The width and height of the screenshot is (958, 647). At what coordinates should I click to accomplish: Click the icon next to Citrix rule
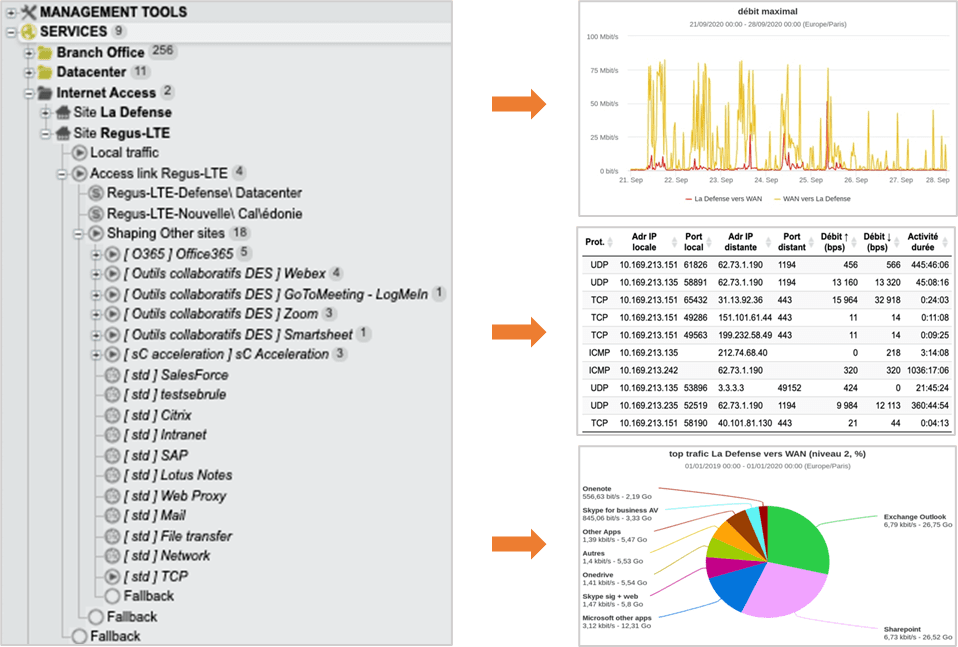coord(112,415)
